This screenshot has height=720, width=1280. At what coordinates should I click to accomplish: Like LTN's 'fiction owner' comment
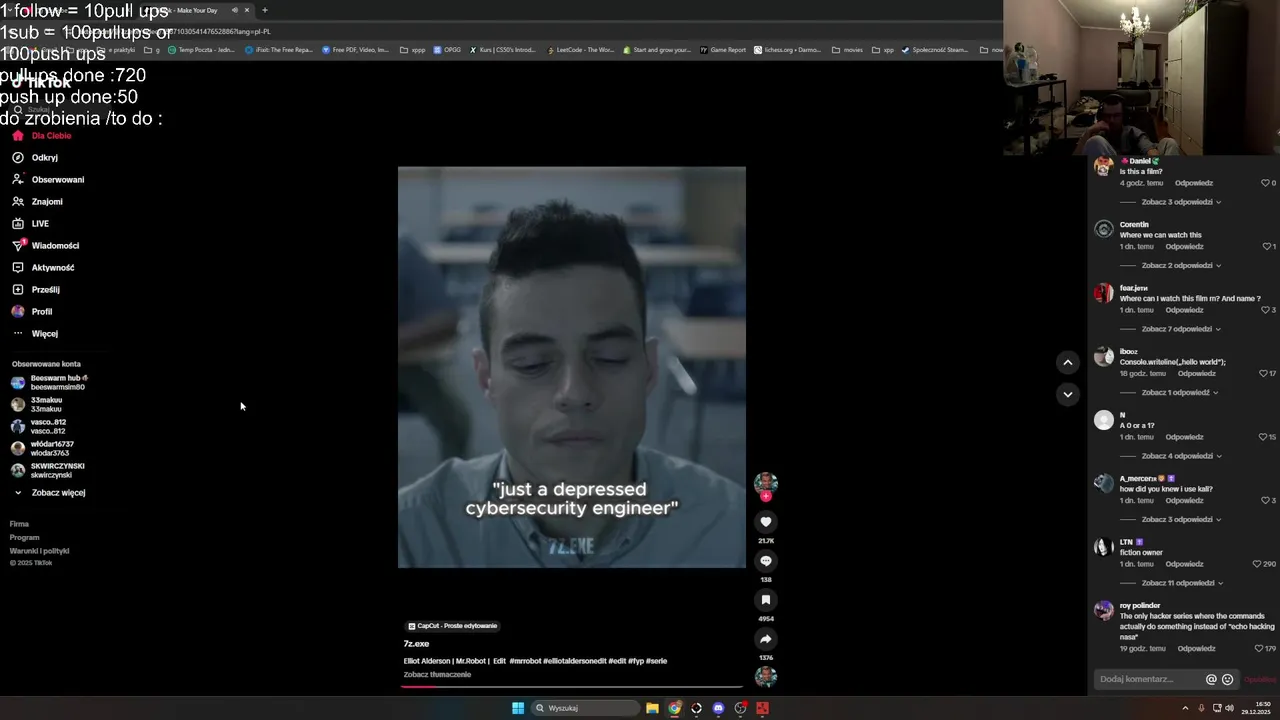click(x=1259, y=564)
